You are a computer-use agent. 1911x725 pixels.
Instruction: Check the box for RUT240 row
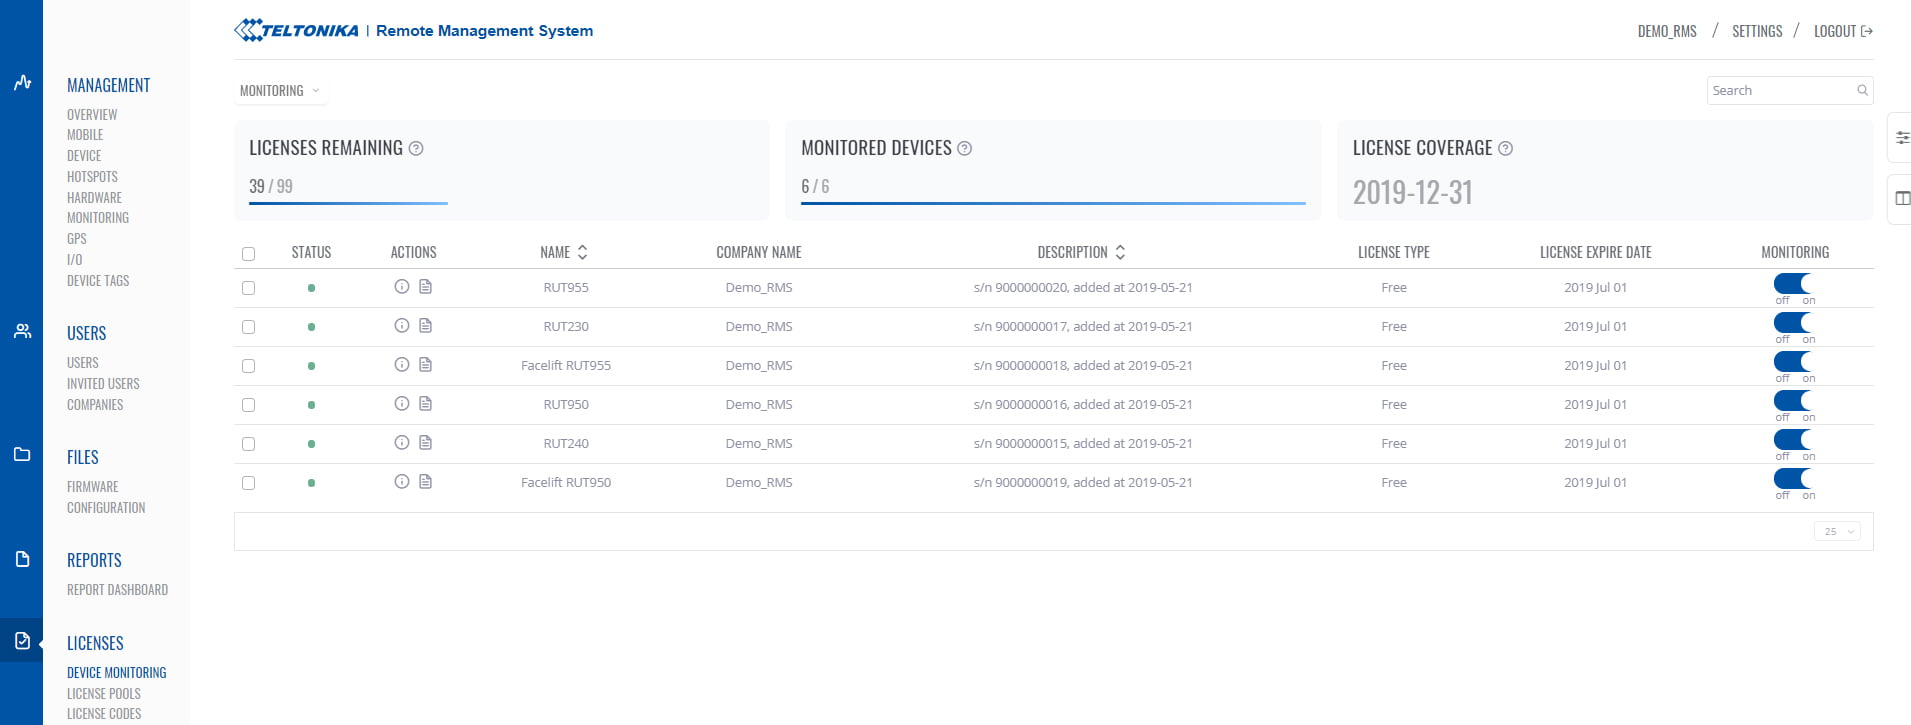pos(249,444)
